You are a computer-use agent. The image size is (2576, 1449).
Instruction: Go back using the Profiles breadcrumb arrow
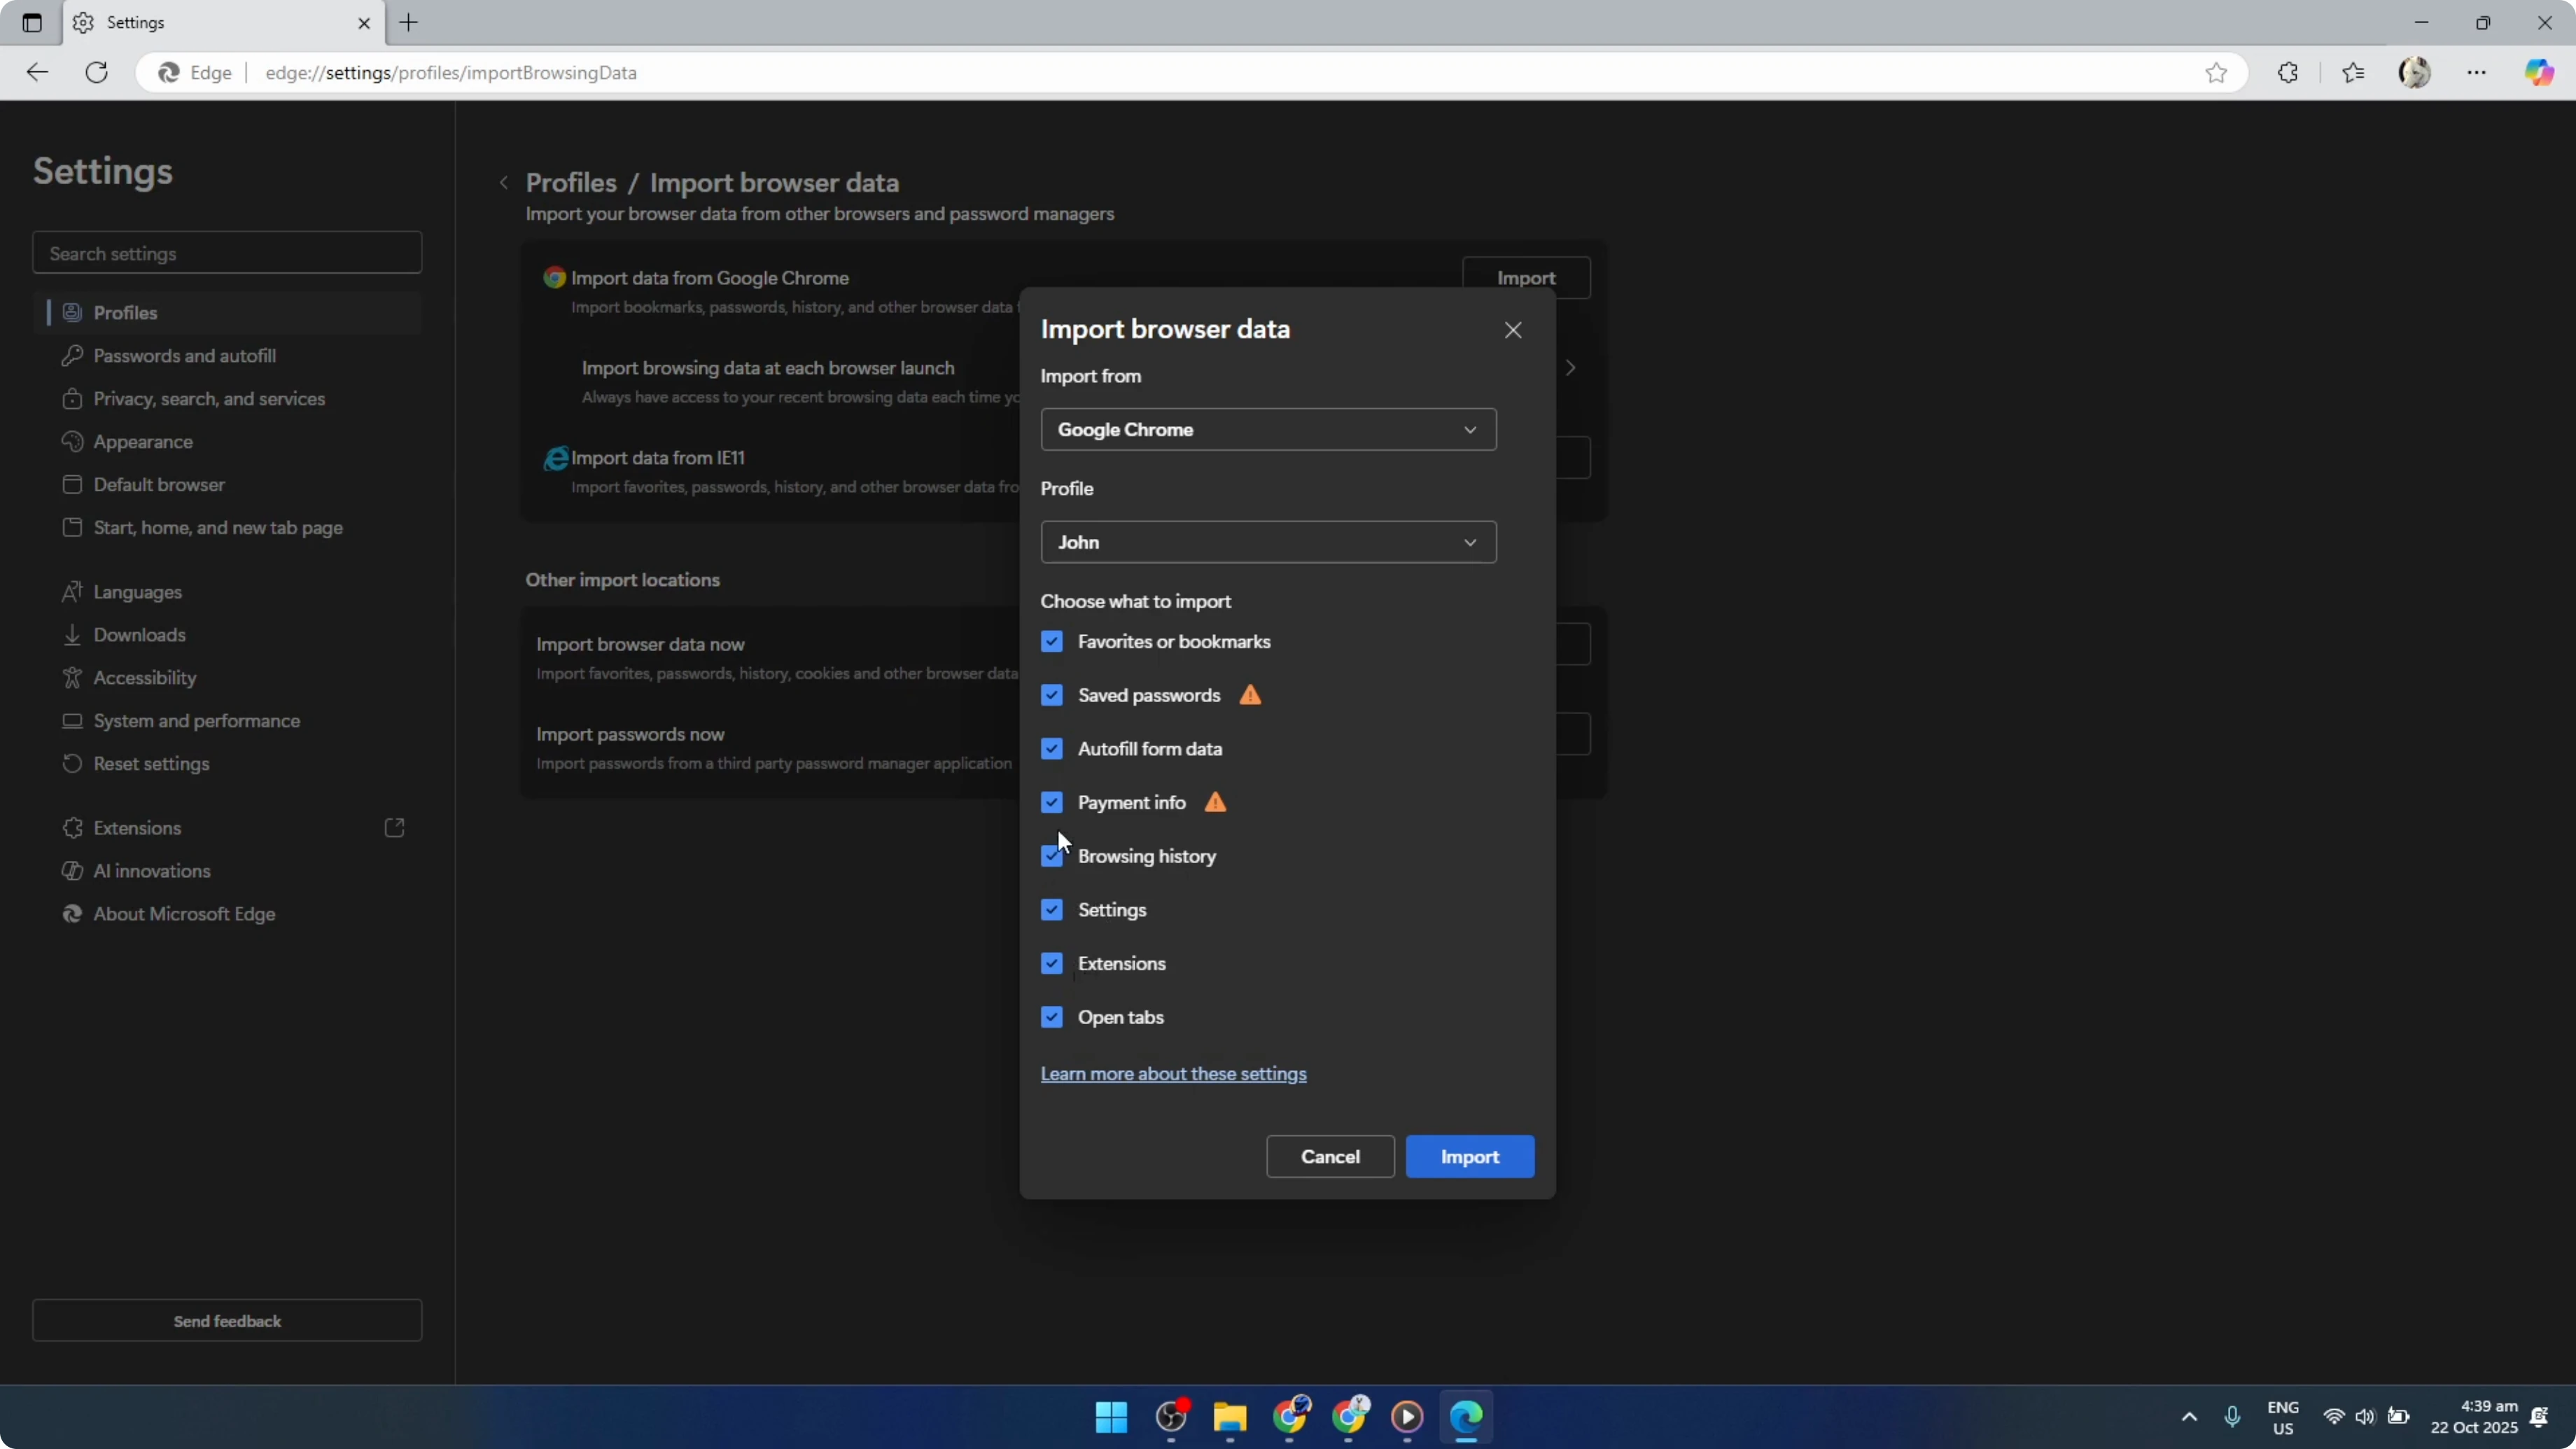[504, 183]
